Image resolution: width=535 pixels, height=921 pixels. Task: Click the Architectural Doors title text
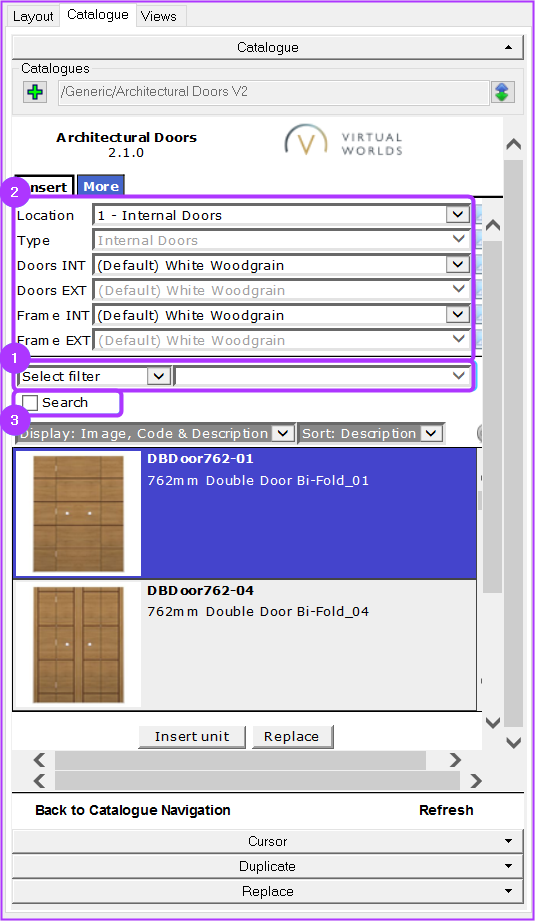pyautogui.click(x=126, y=138)
